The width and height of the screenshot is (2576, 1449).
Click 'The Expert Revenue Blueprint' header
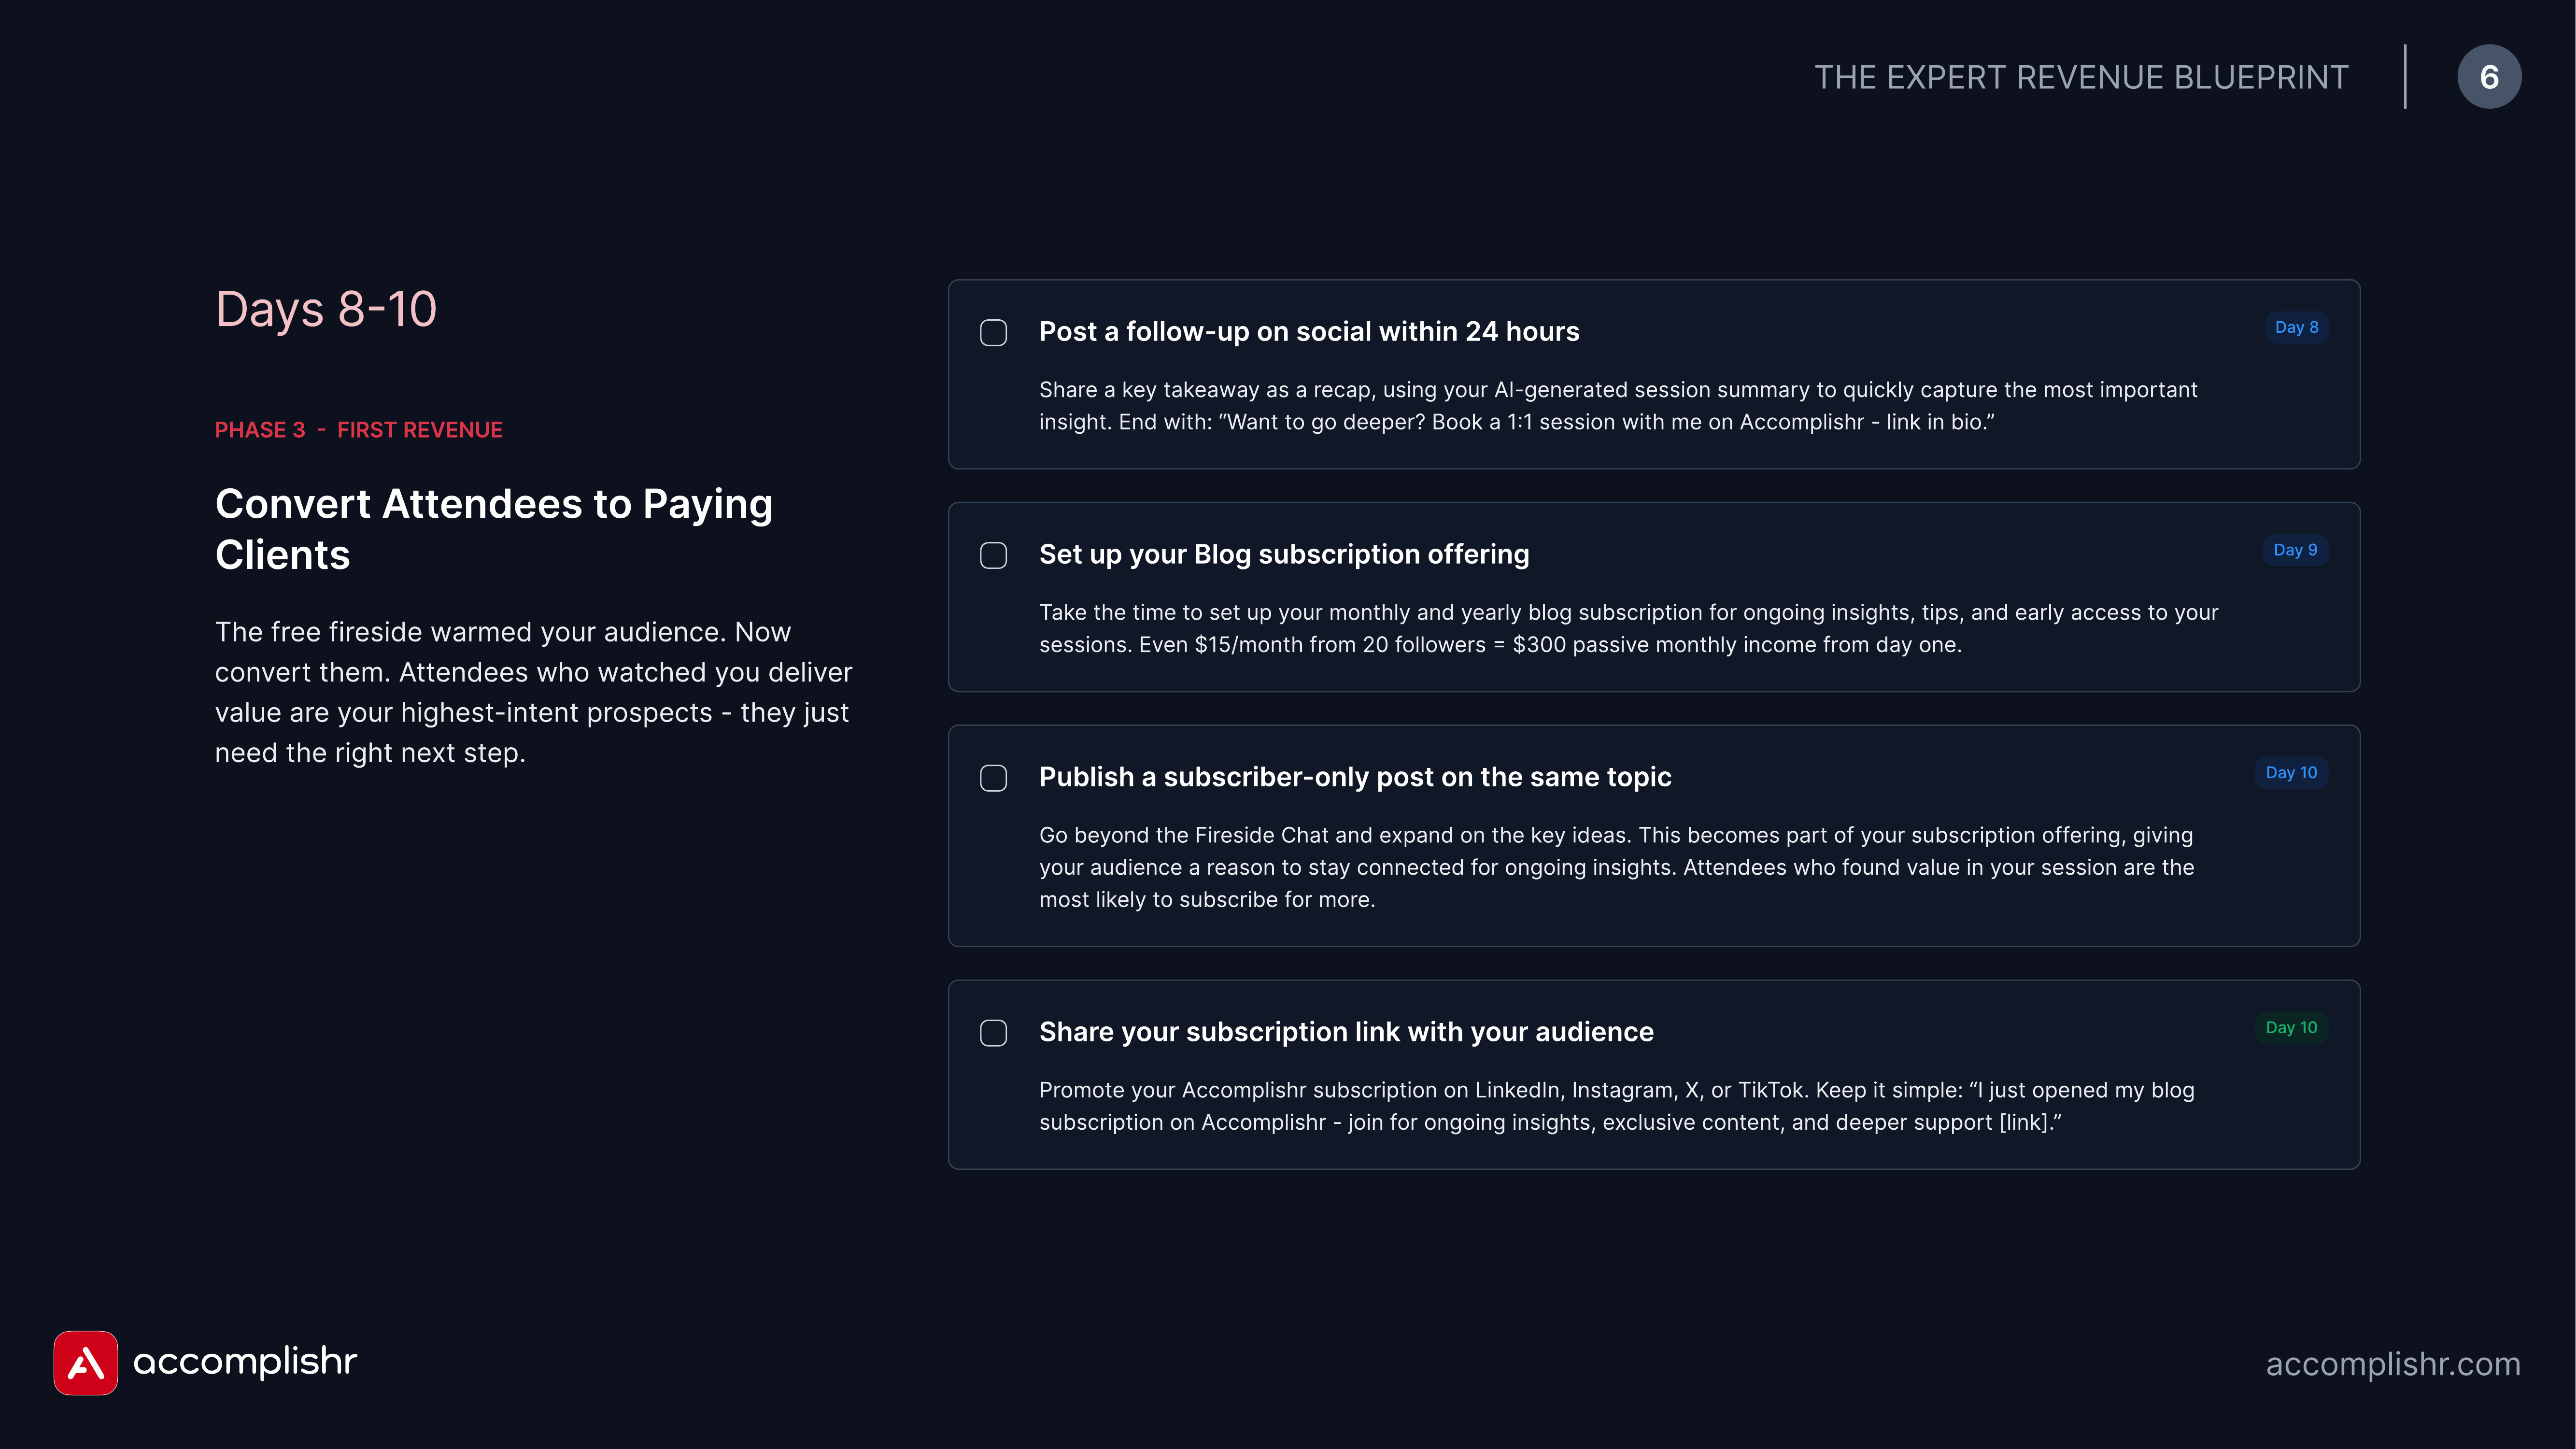pyautogui.click(x=2081, y=77)
